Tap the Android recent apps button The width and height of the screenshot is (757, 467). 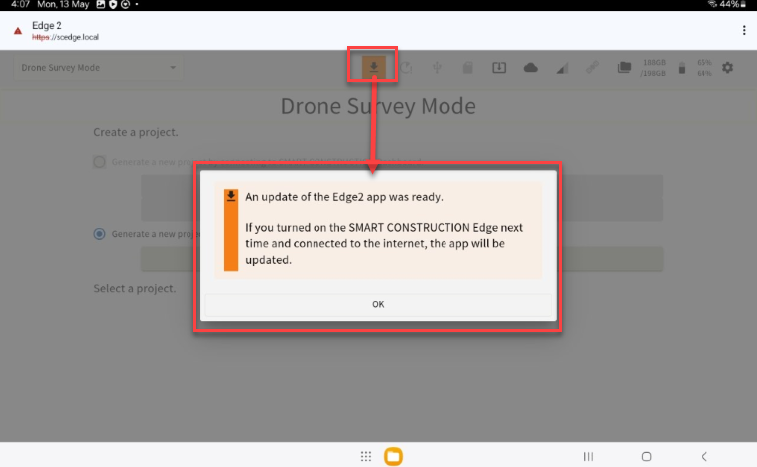(588, 456)
